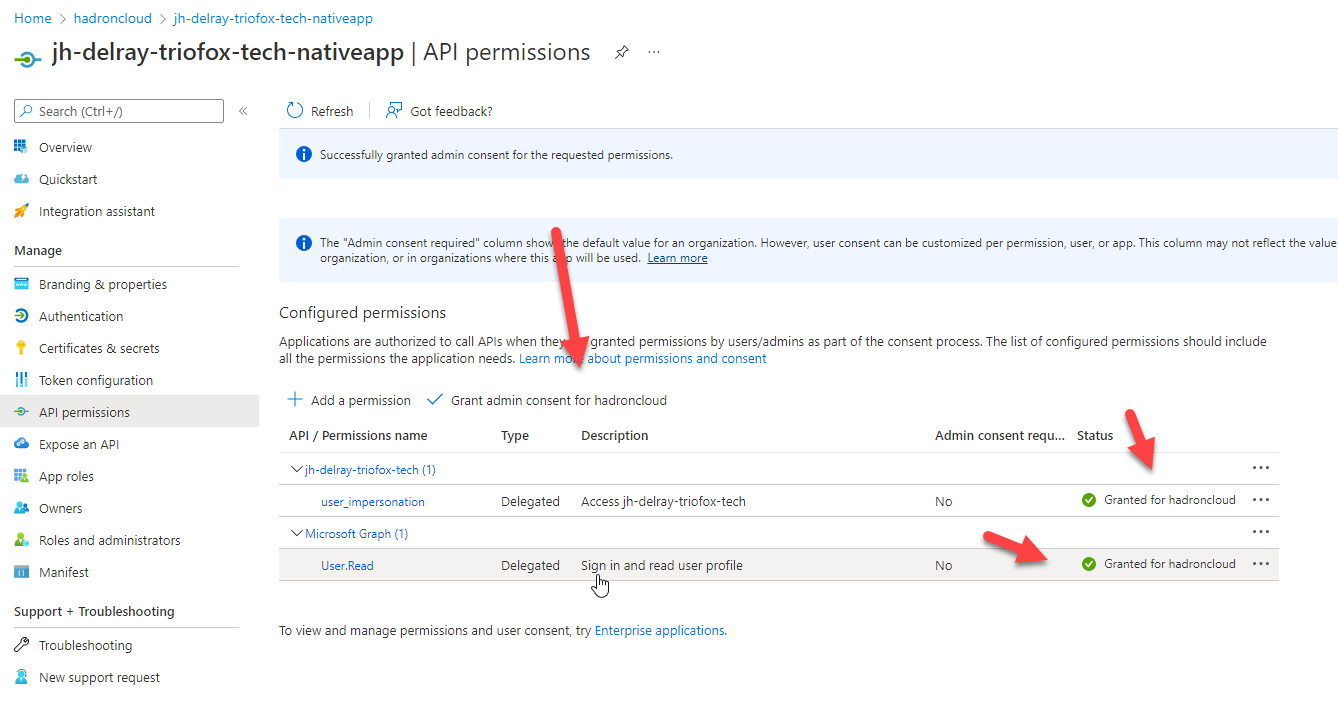Click the Roles and administrators icon

(x=21, y=540)
